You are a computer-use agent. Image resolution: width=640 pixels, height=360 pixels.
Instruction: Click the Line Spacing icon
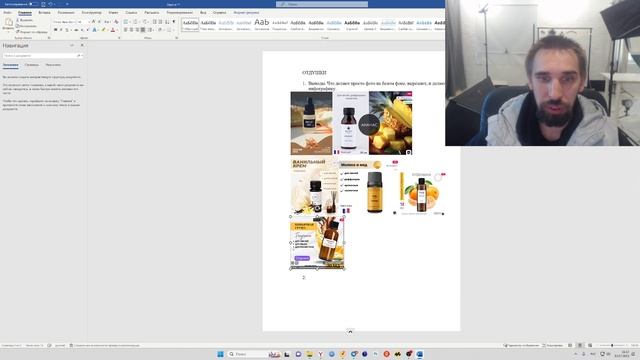coord(150,30)
